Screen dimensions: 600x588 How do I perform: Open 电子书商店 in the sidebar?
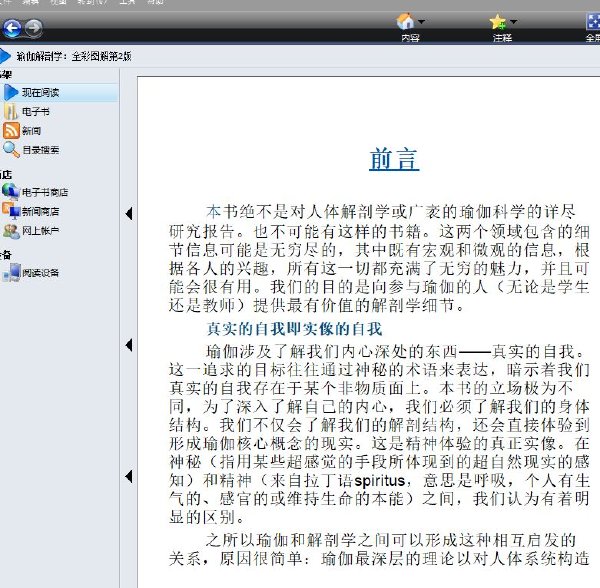[x=35, y=192]
